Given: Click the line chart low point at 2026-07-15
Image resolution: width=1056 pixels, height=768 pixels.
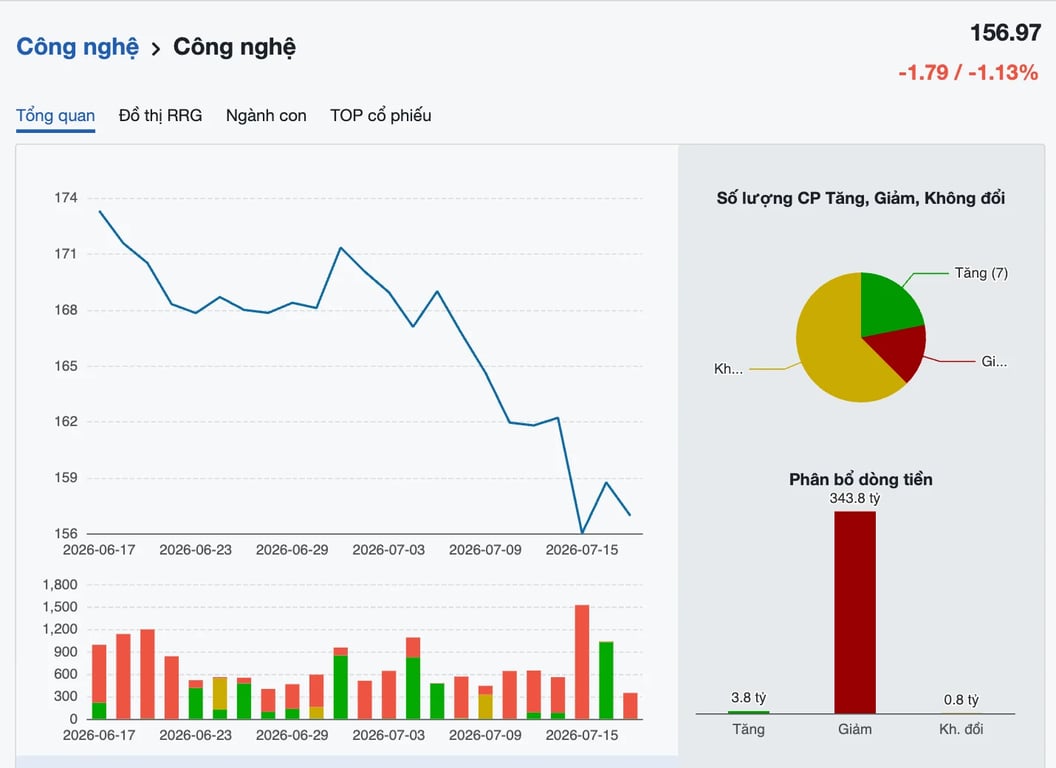Looking at the screenshot, I should click(582, 532).
